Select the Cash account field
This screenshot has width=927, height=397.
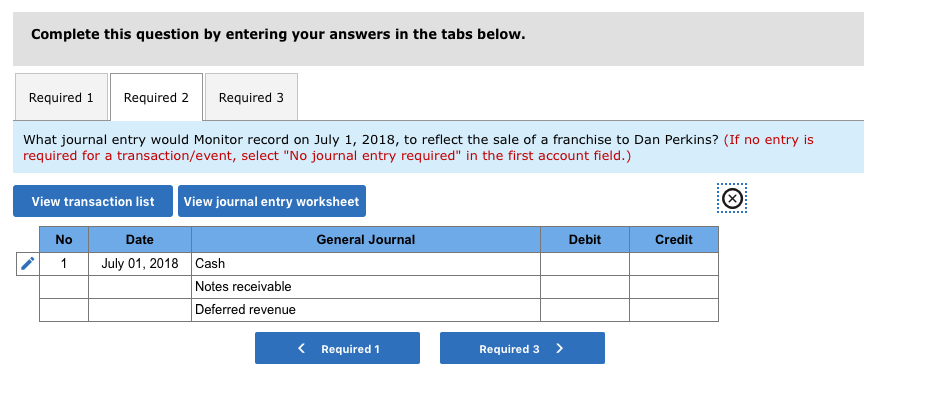[366, 263]
